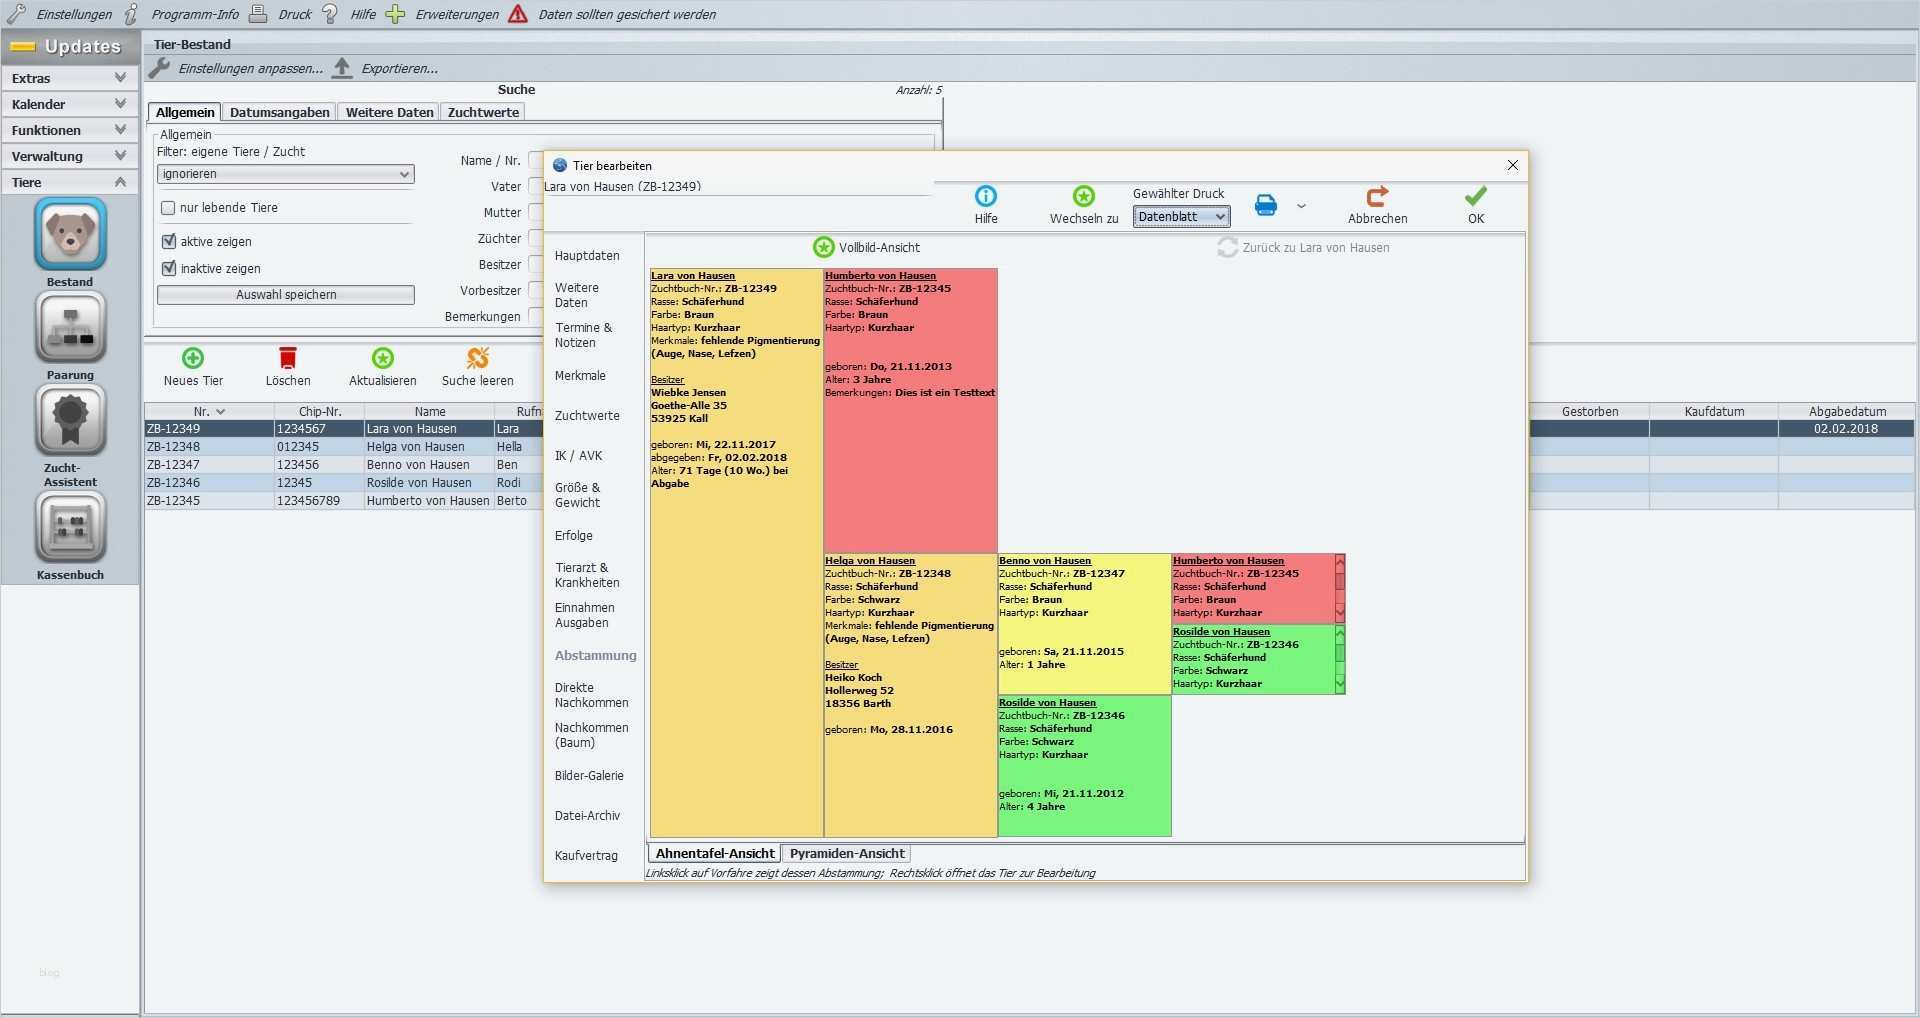Viewport: 1920px width, 1018px height.
Task: Open the Paarung sidebar icon
Action: pos(70,328)
